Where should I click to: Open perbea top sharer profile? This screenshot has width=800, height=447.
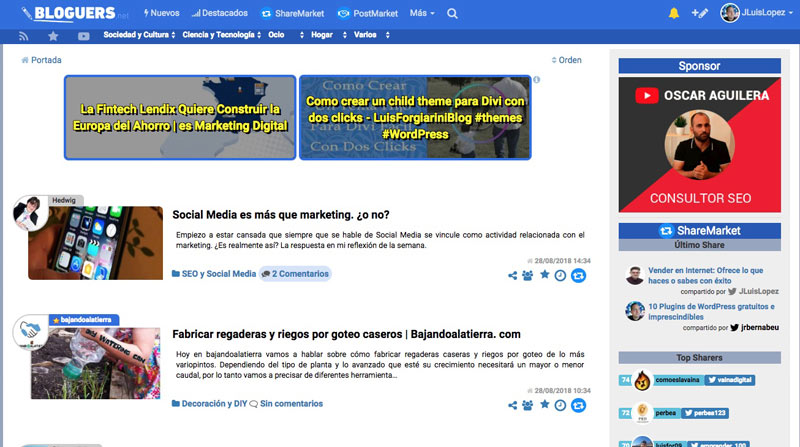pos(666,413)
